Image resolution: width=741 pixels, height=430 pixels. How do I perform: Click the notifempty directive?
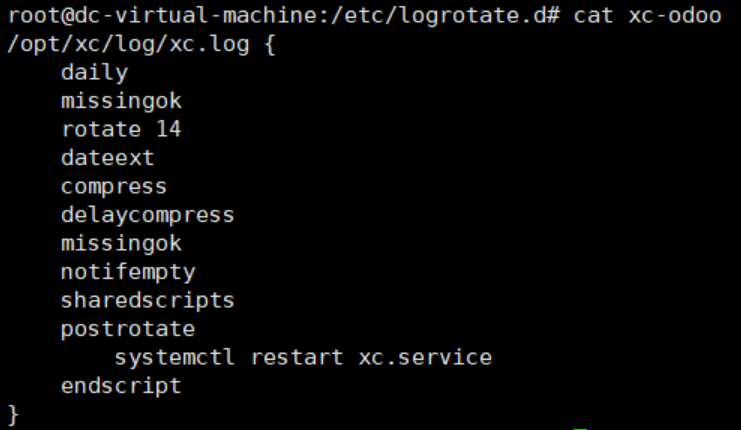127,272
